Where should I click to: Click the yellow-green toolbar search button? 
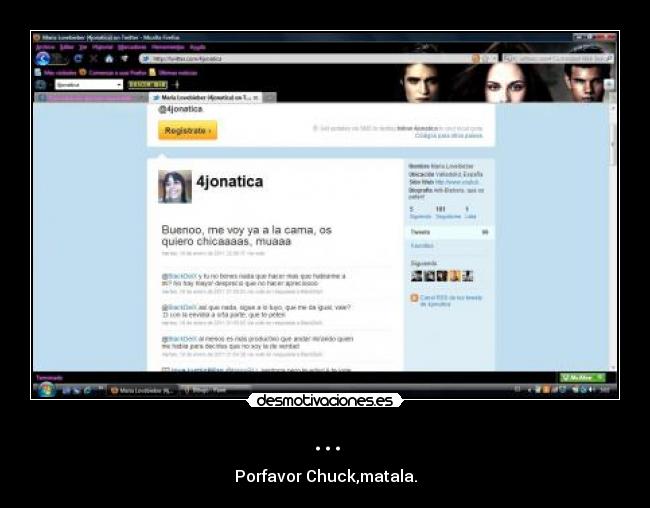148,85
